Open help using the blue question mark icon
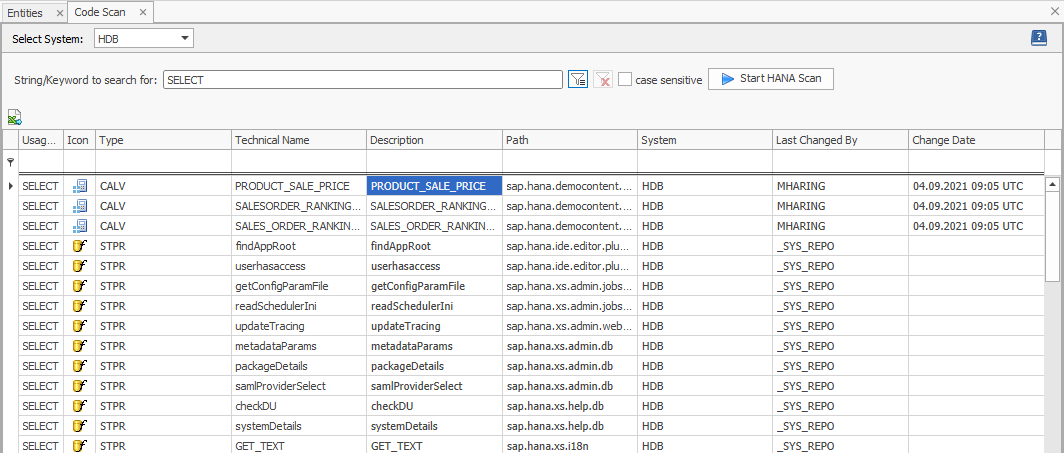The height and width of the screenshot is (453, 1064). pos(1039,38)
